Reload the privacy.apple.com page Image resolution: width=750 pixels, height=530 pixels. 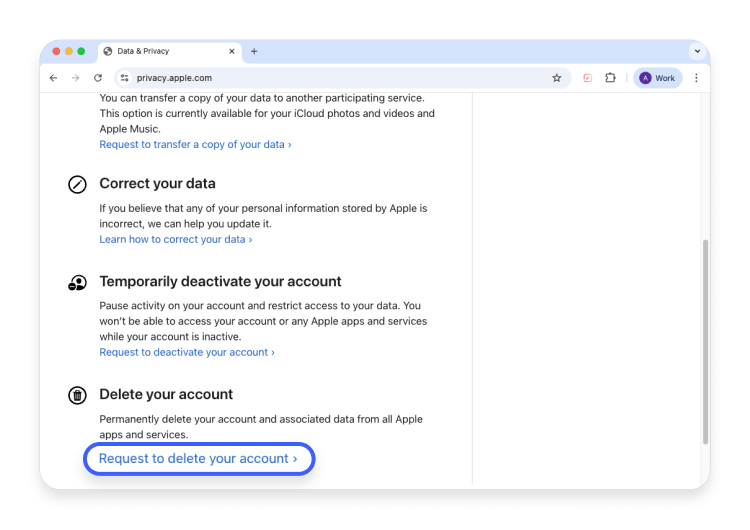coord(98,78)
